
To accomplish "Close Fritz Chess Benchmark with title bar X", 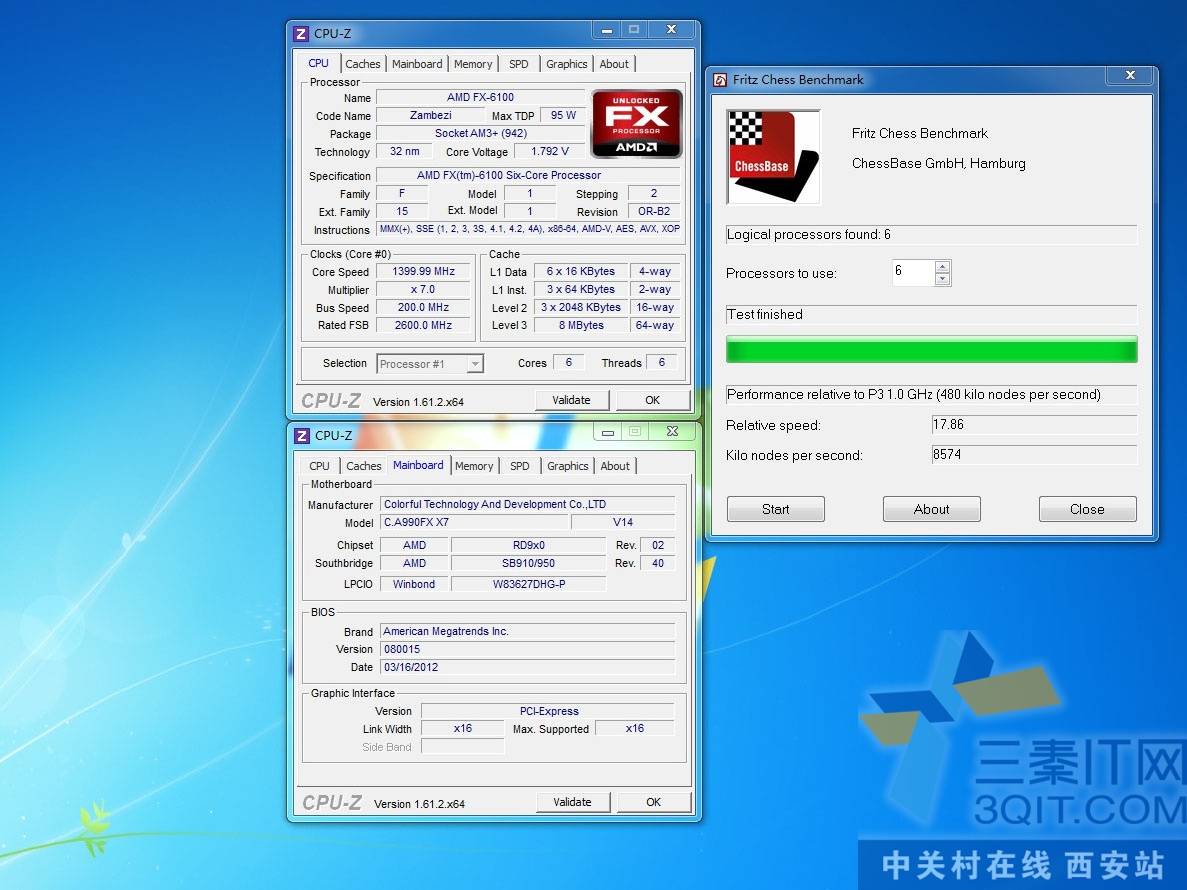I will (1130, 75).
